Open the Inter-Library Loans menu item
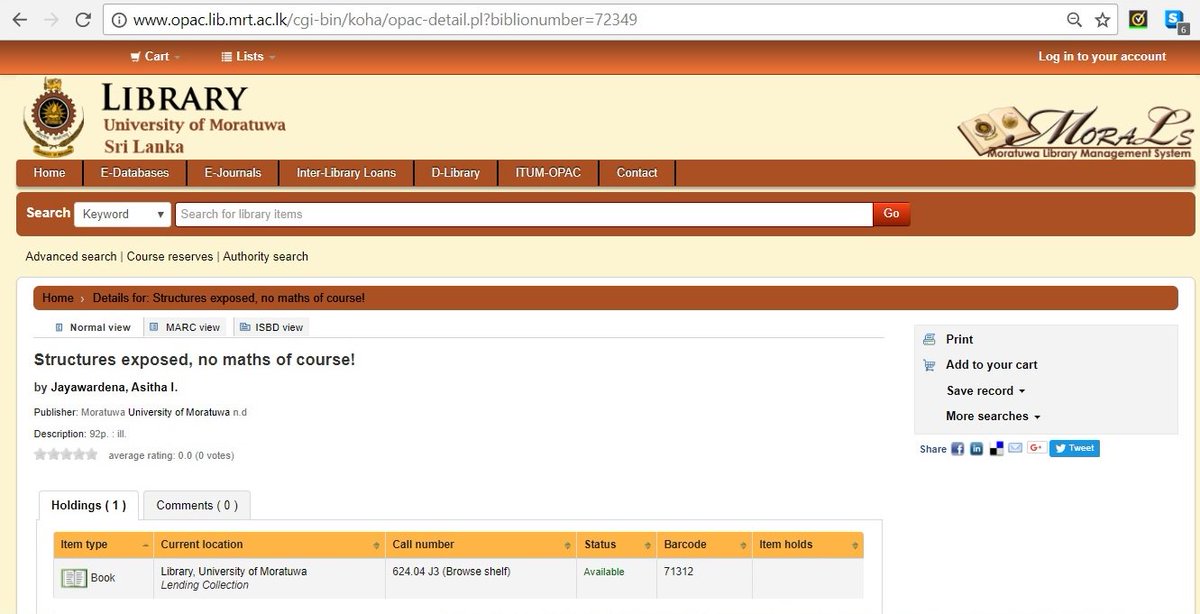 point(346,173)
